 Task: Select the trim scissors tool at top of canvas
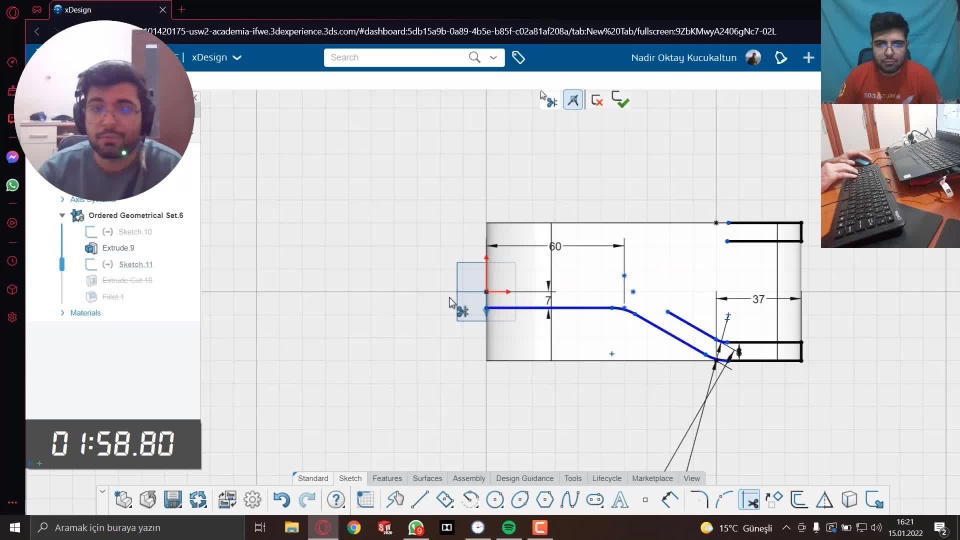[x=548, y=99]
